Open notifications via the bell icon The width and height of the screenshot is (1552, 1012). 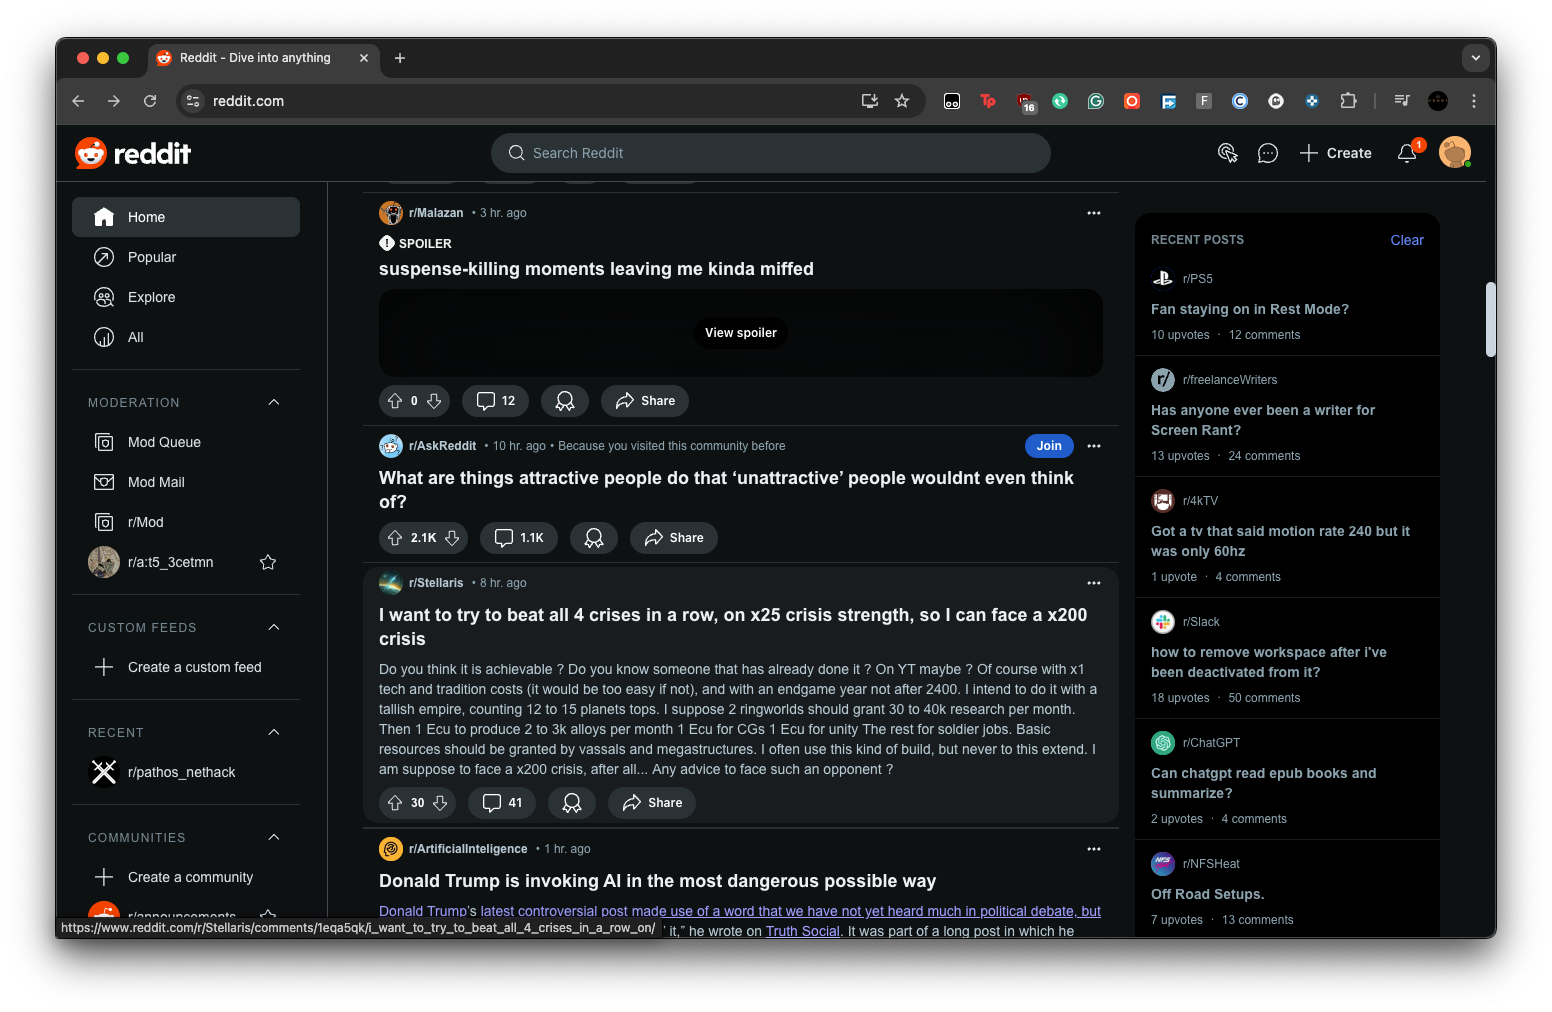(x=1407, y=153)
